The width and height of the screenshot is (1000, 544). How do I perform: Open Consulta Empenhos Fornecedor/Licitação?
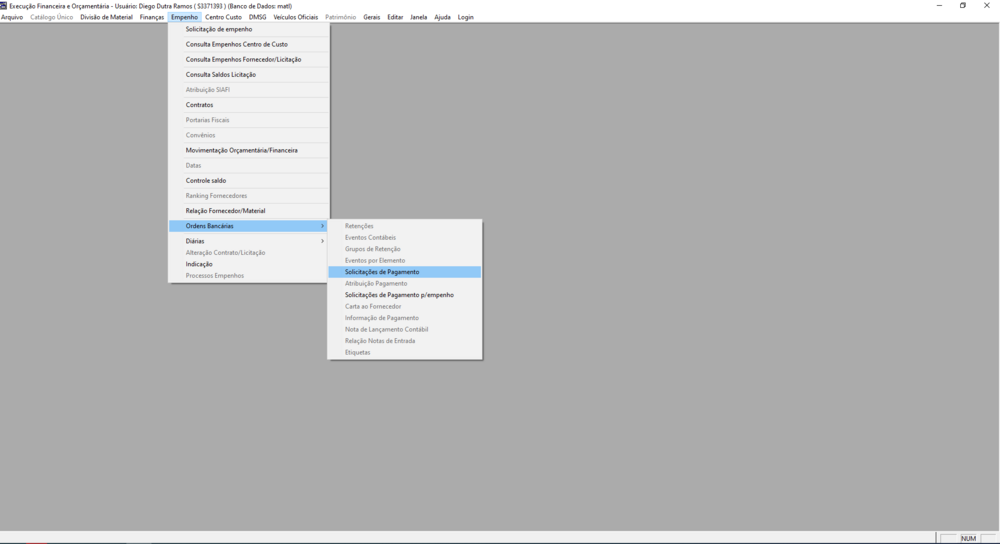coord(243,59)
